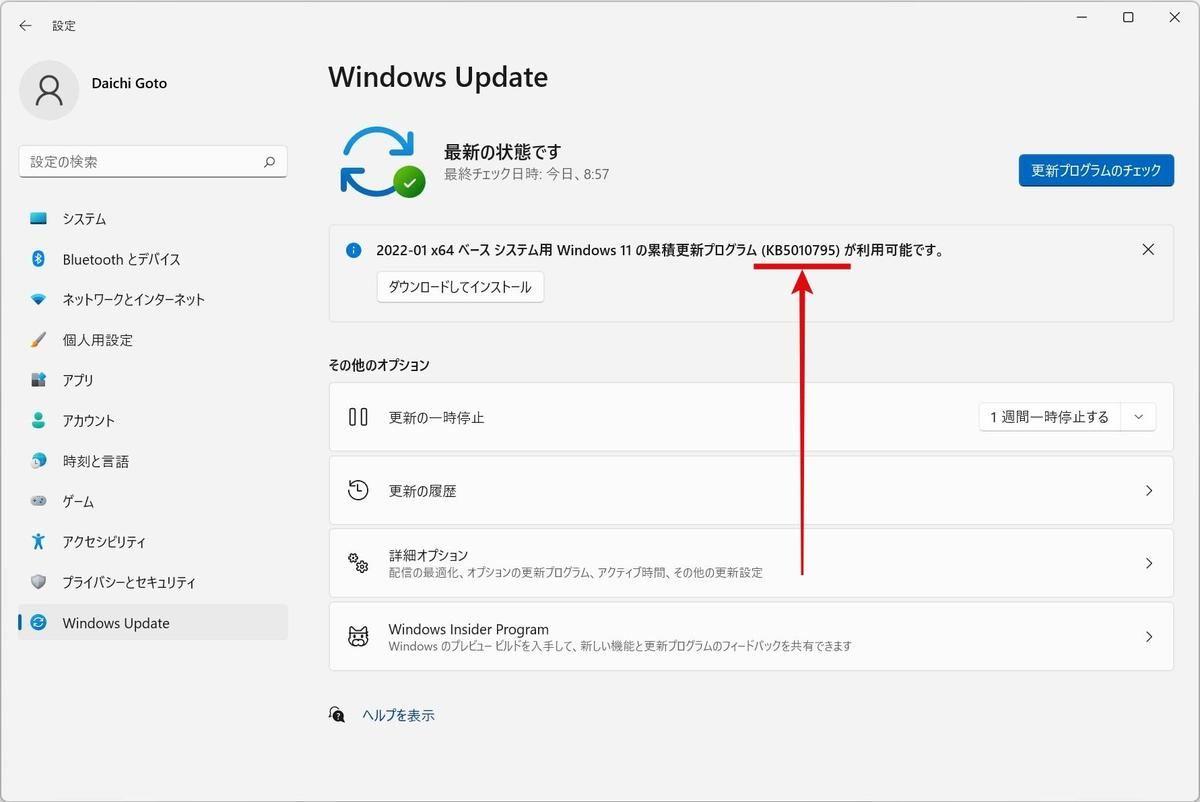This screenshot has height=802, width=1200.
Task: Click the ゲーム controller icon
Action: (x=39, y=501)
